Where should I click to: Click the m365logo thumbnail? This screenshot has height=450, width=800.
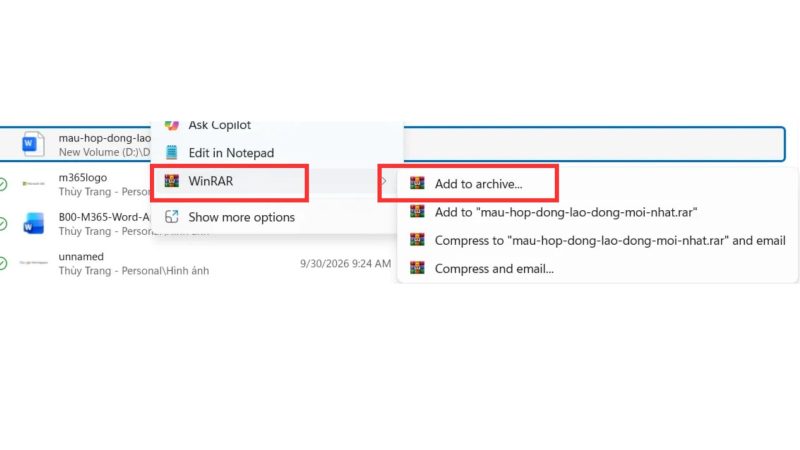point(33,183)
